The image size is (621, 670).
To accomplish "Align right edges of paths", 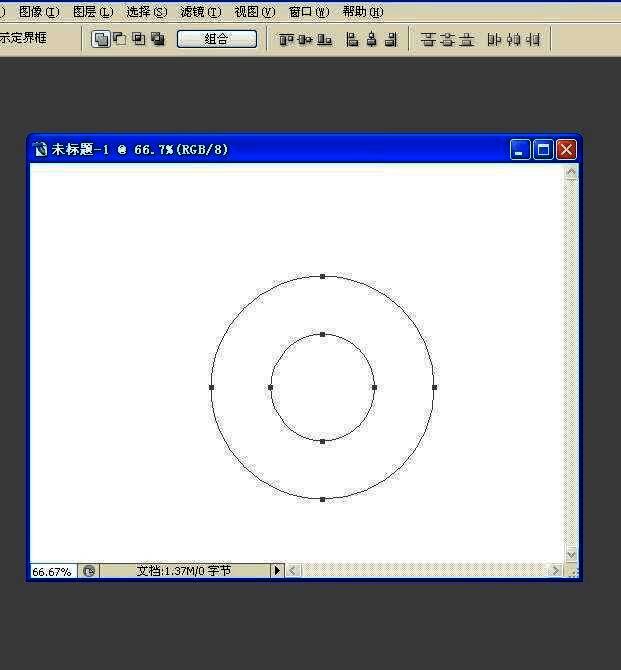I will [x=390, y=39].
